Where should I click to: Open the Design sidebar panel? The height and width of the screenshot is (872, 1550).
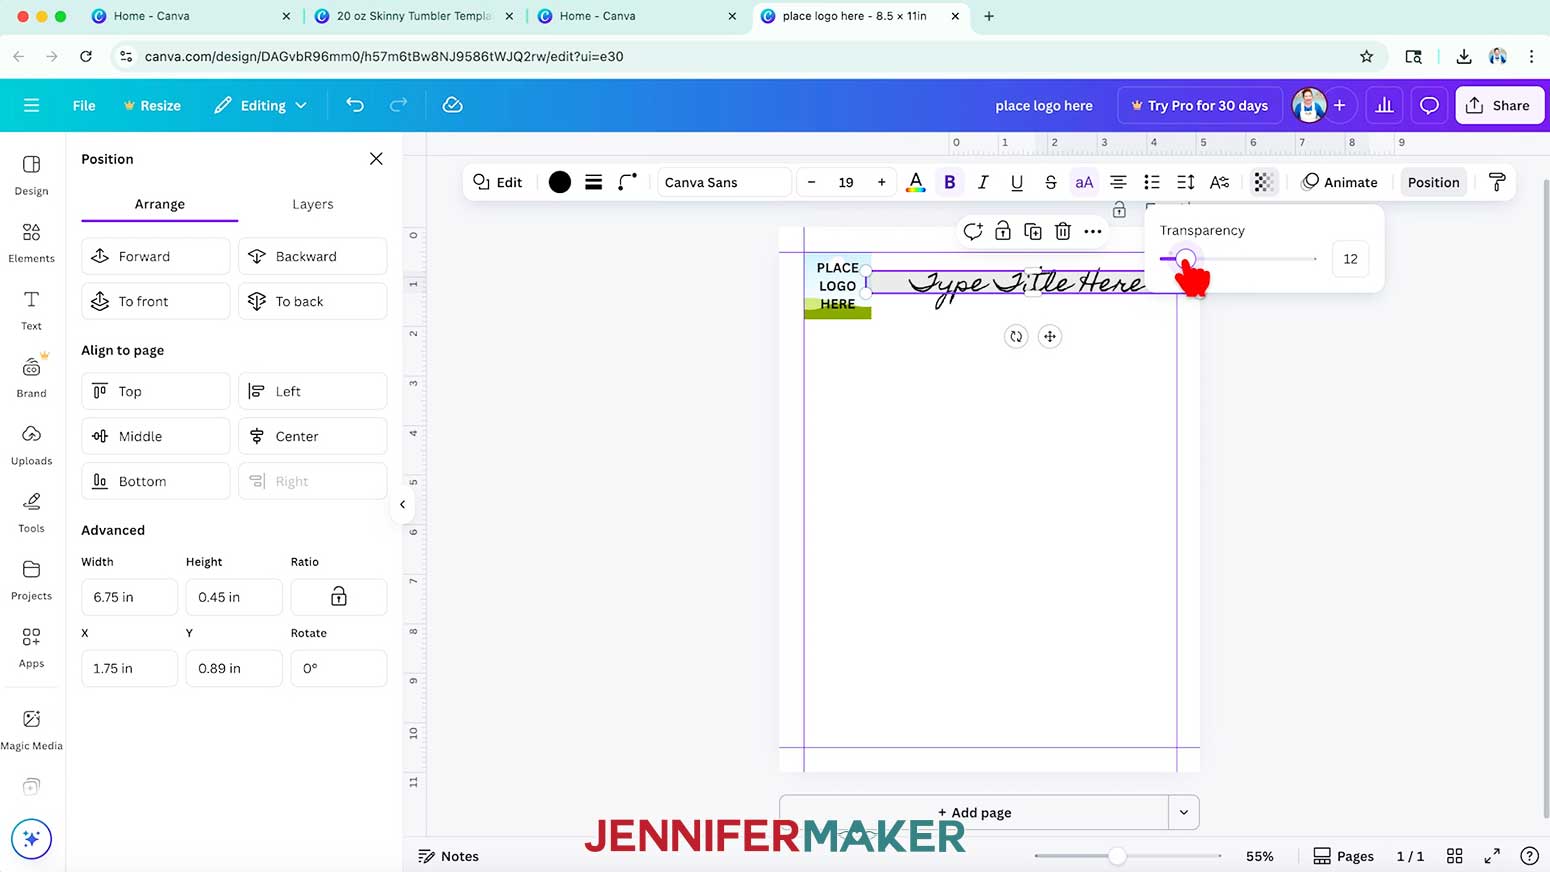pyautogui.click(x=31, y=175)
